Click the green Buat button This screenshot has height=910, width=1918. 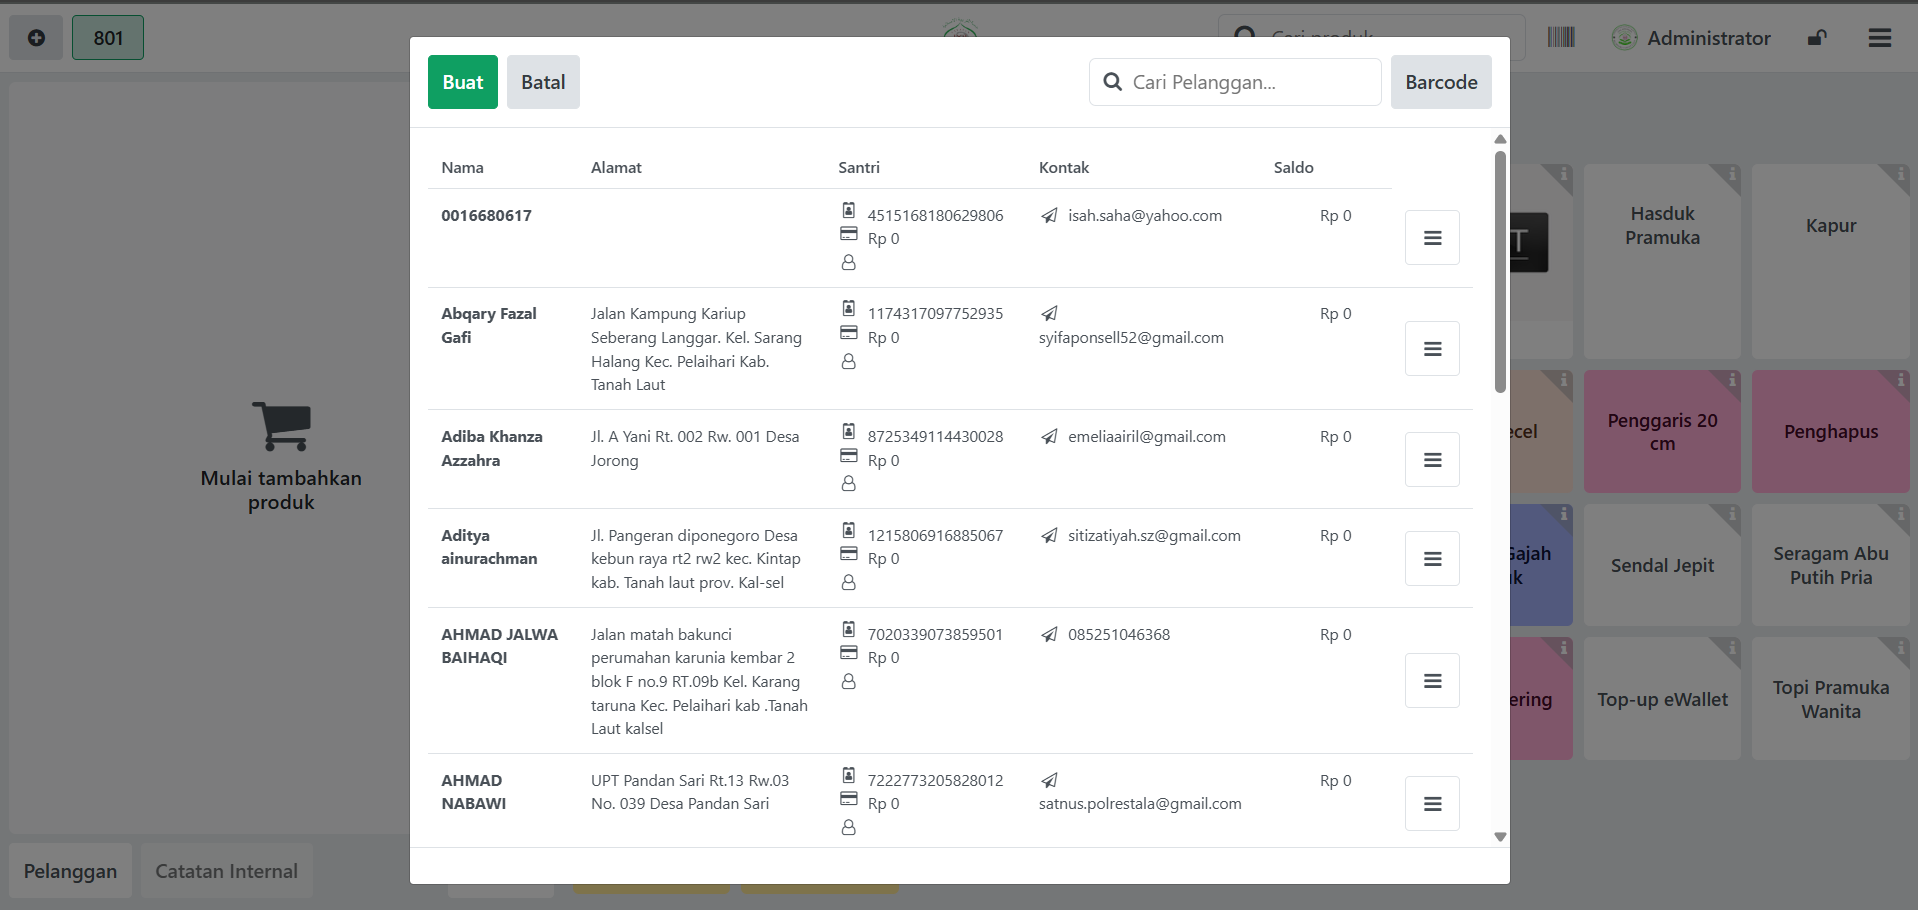click(462, 82)
